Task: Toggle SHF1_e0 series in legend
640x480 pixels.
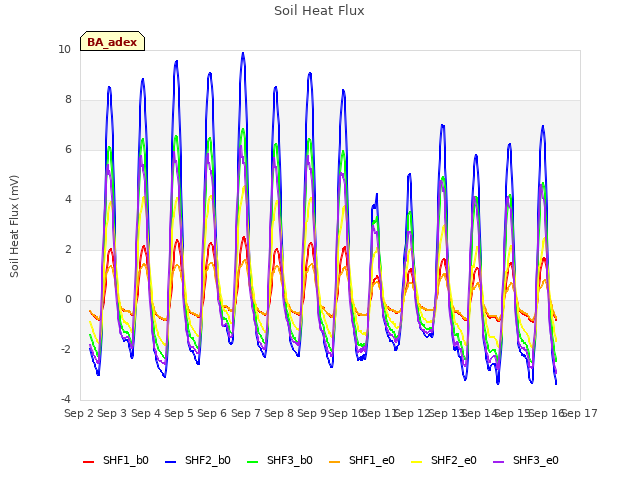Action: pyautogui.click(x=362, y=461)
